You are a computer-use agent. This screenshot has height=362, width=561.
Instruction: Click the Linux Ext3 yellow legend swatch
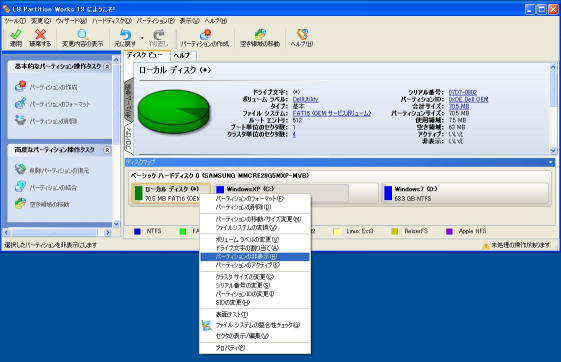point(337,231)
